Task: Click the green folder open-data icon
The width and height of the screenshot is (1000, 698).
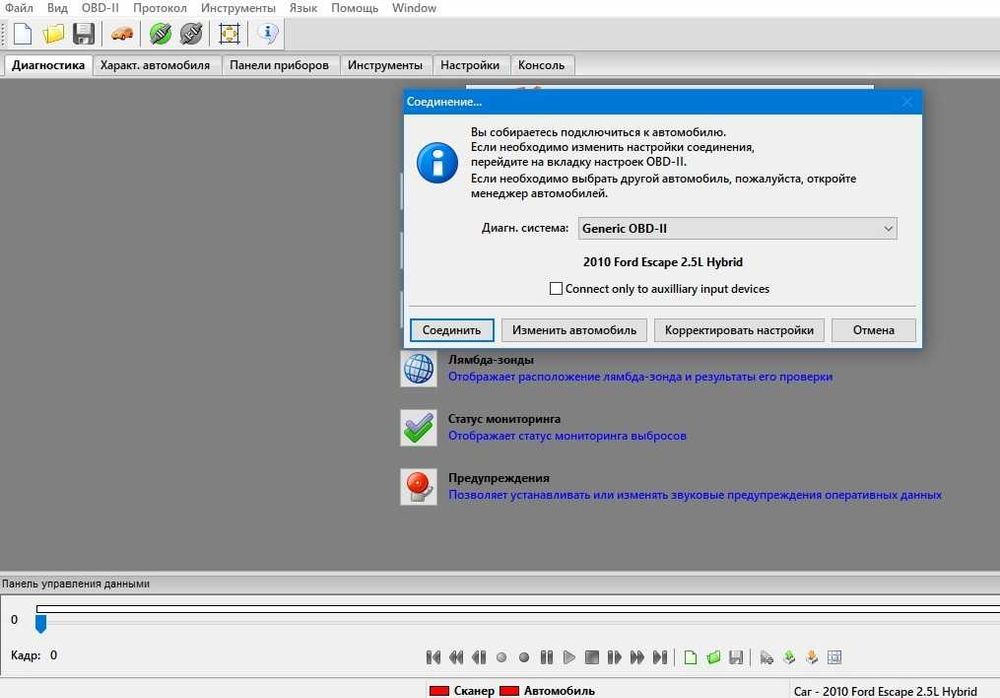Action: 714,657
